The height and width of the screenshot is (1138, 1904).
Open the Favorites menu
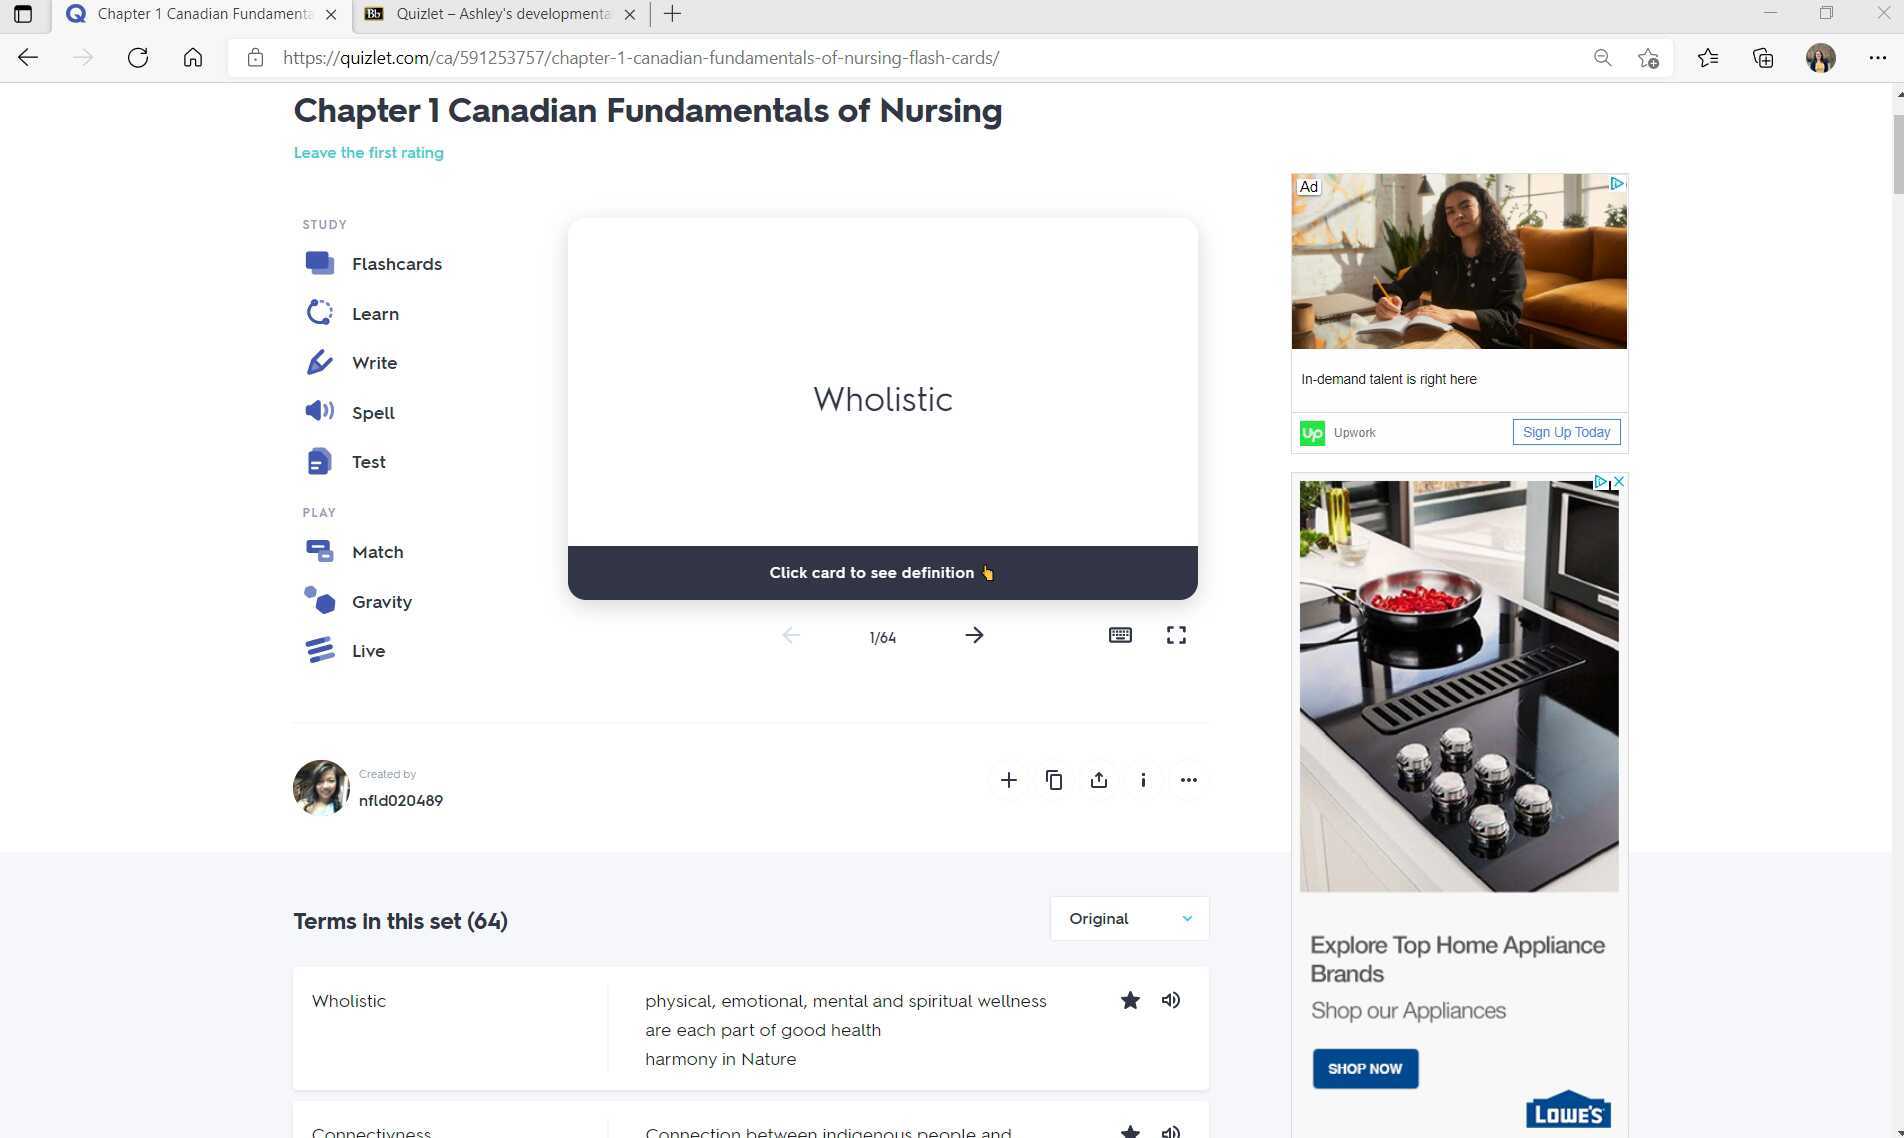(x=1708, y=57)
